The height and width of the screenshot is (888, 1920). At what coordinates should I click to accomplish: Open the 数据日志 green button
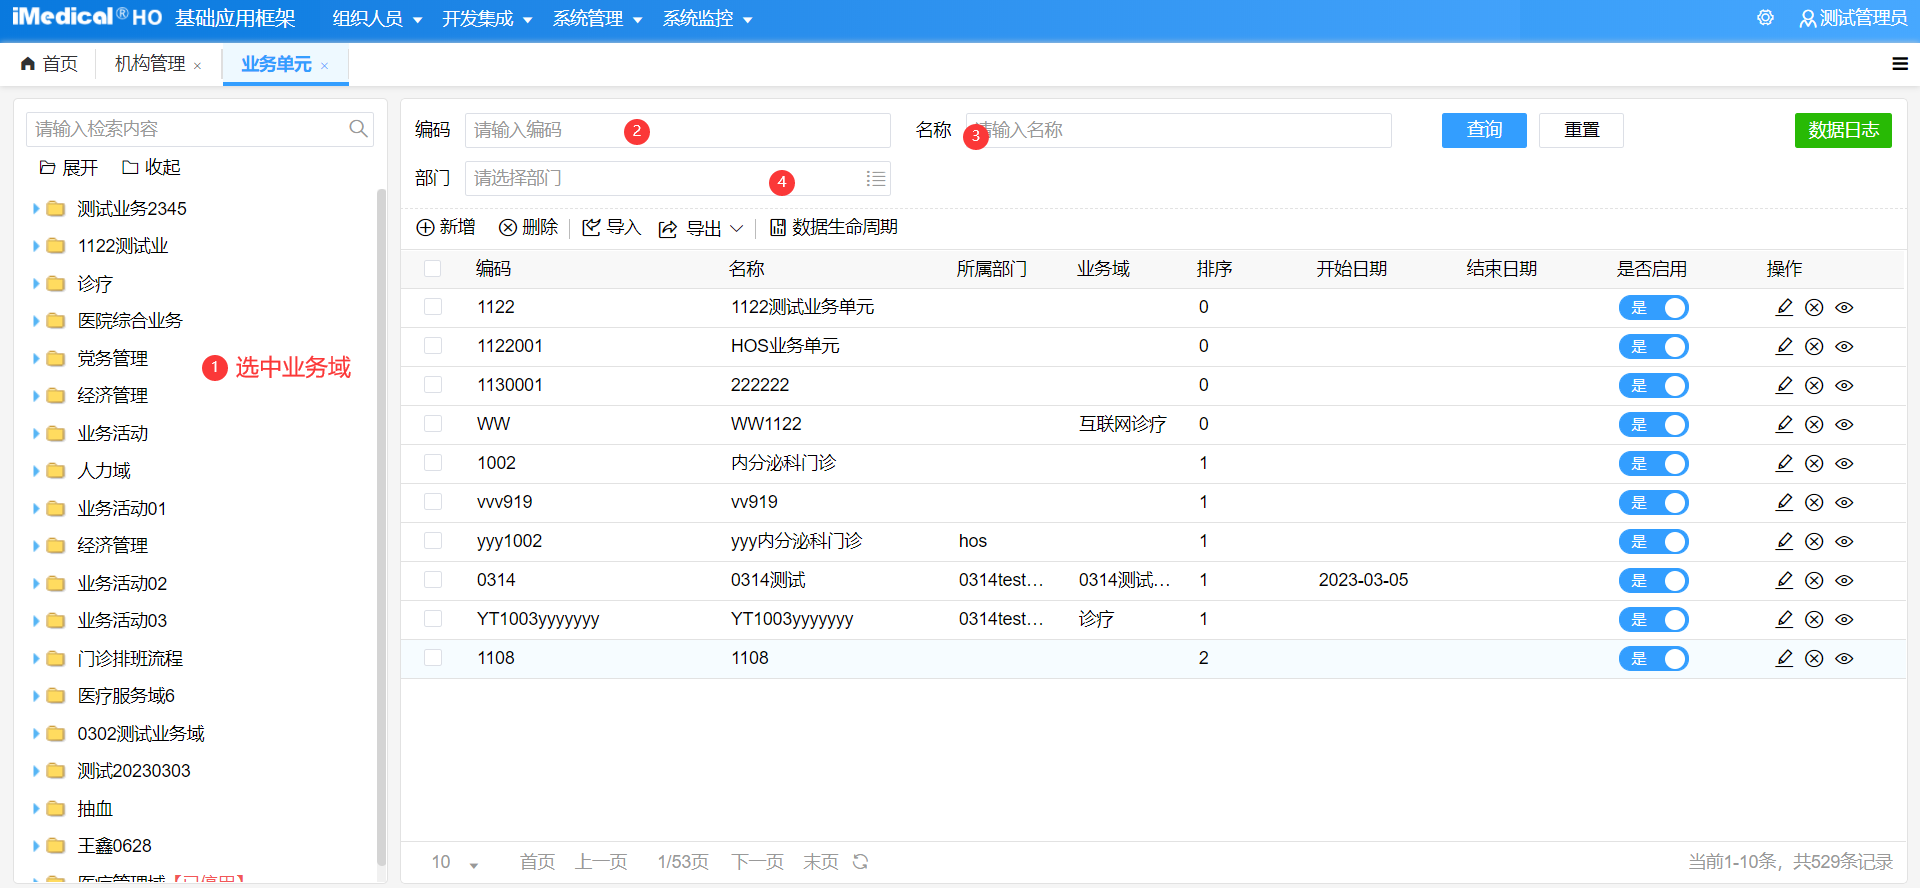coord(1843,130)
